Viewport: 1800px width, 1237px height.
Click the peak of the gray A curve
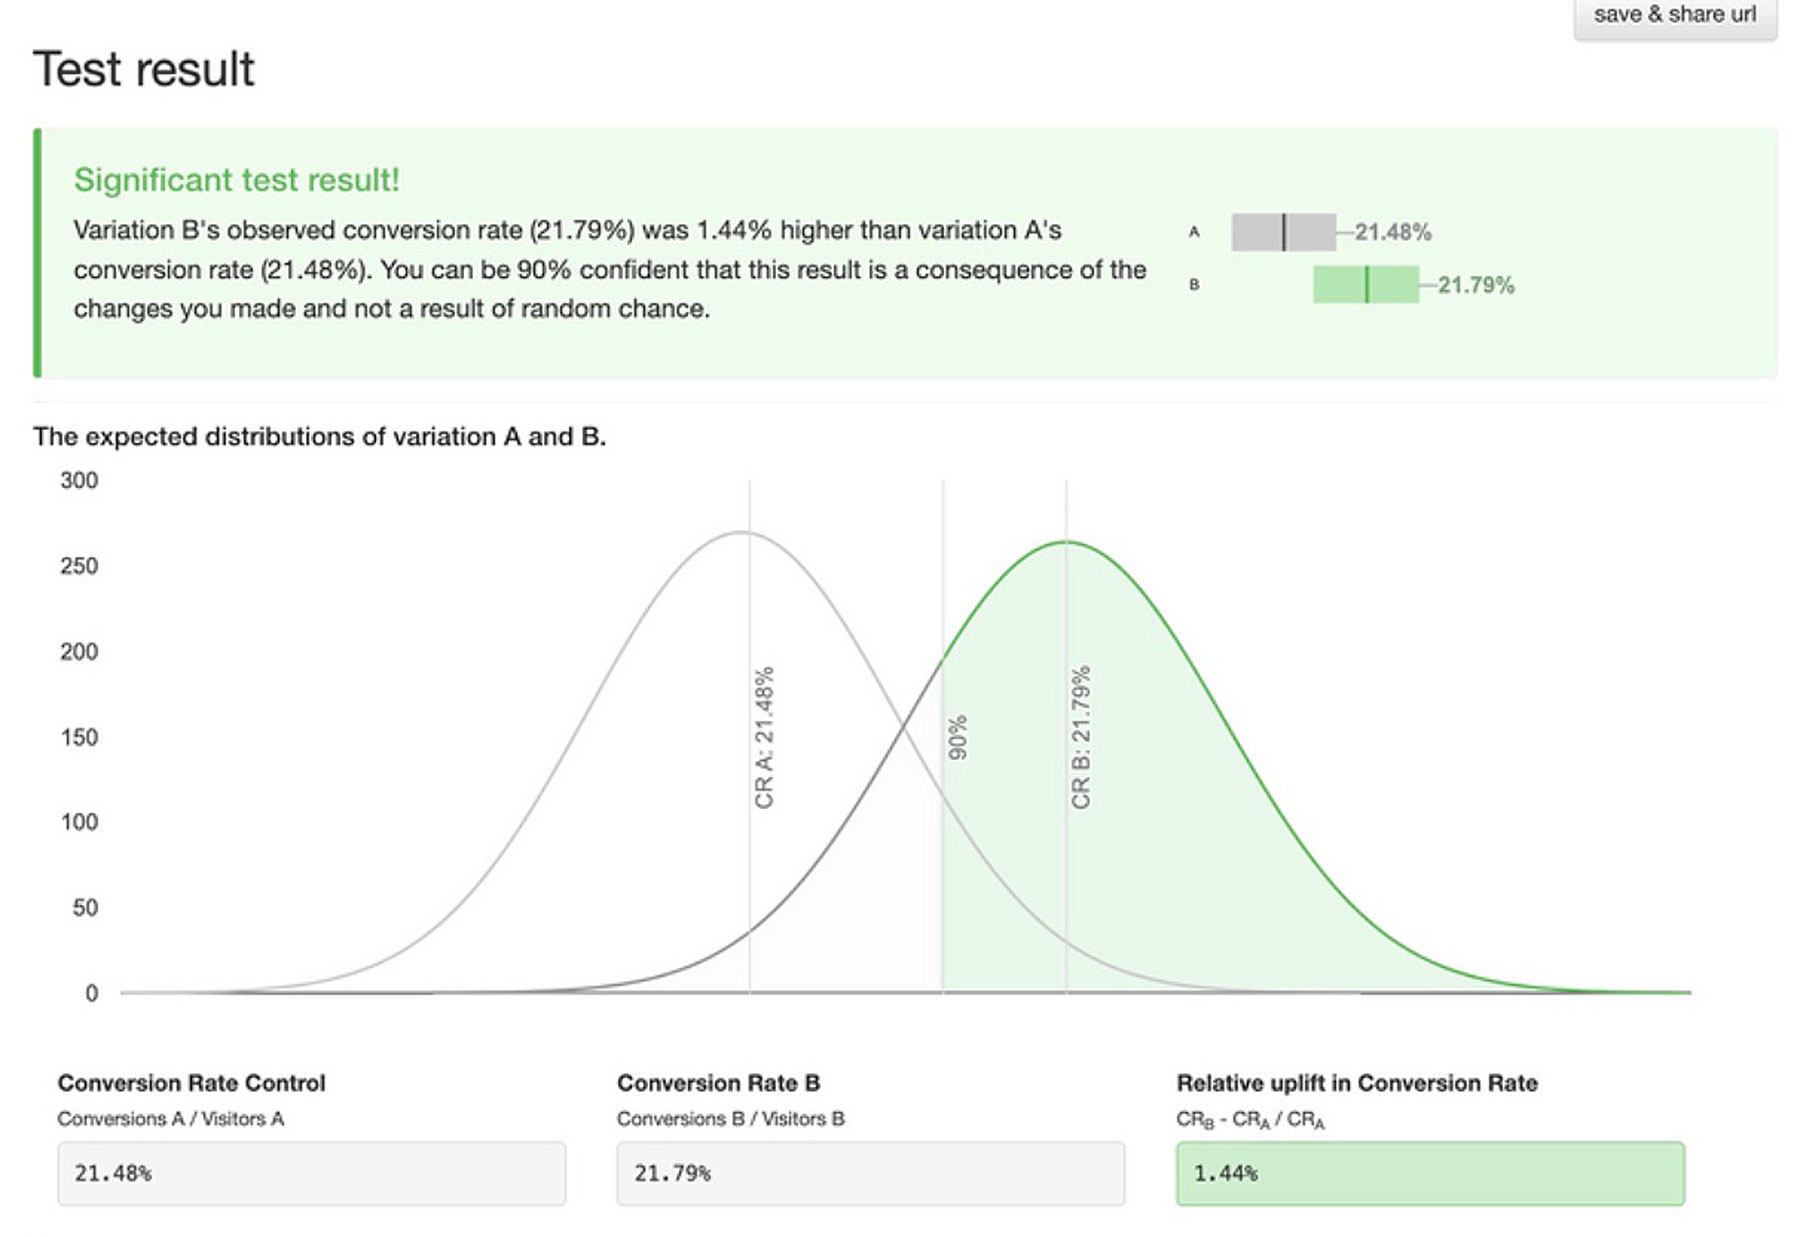741,532
